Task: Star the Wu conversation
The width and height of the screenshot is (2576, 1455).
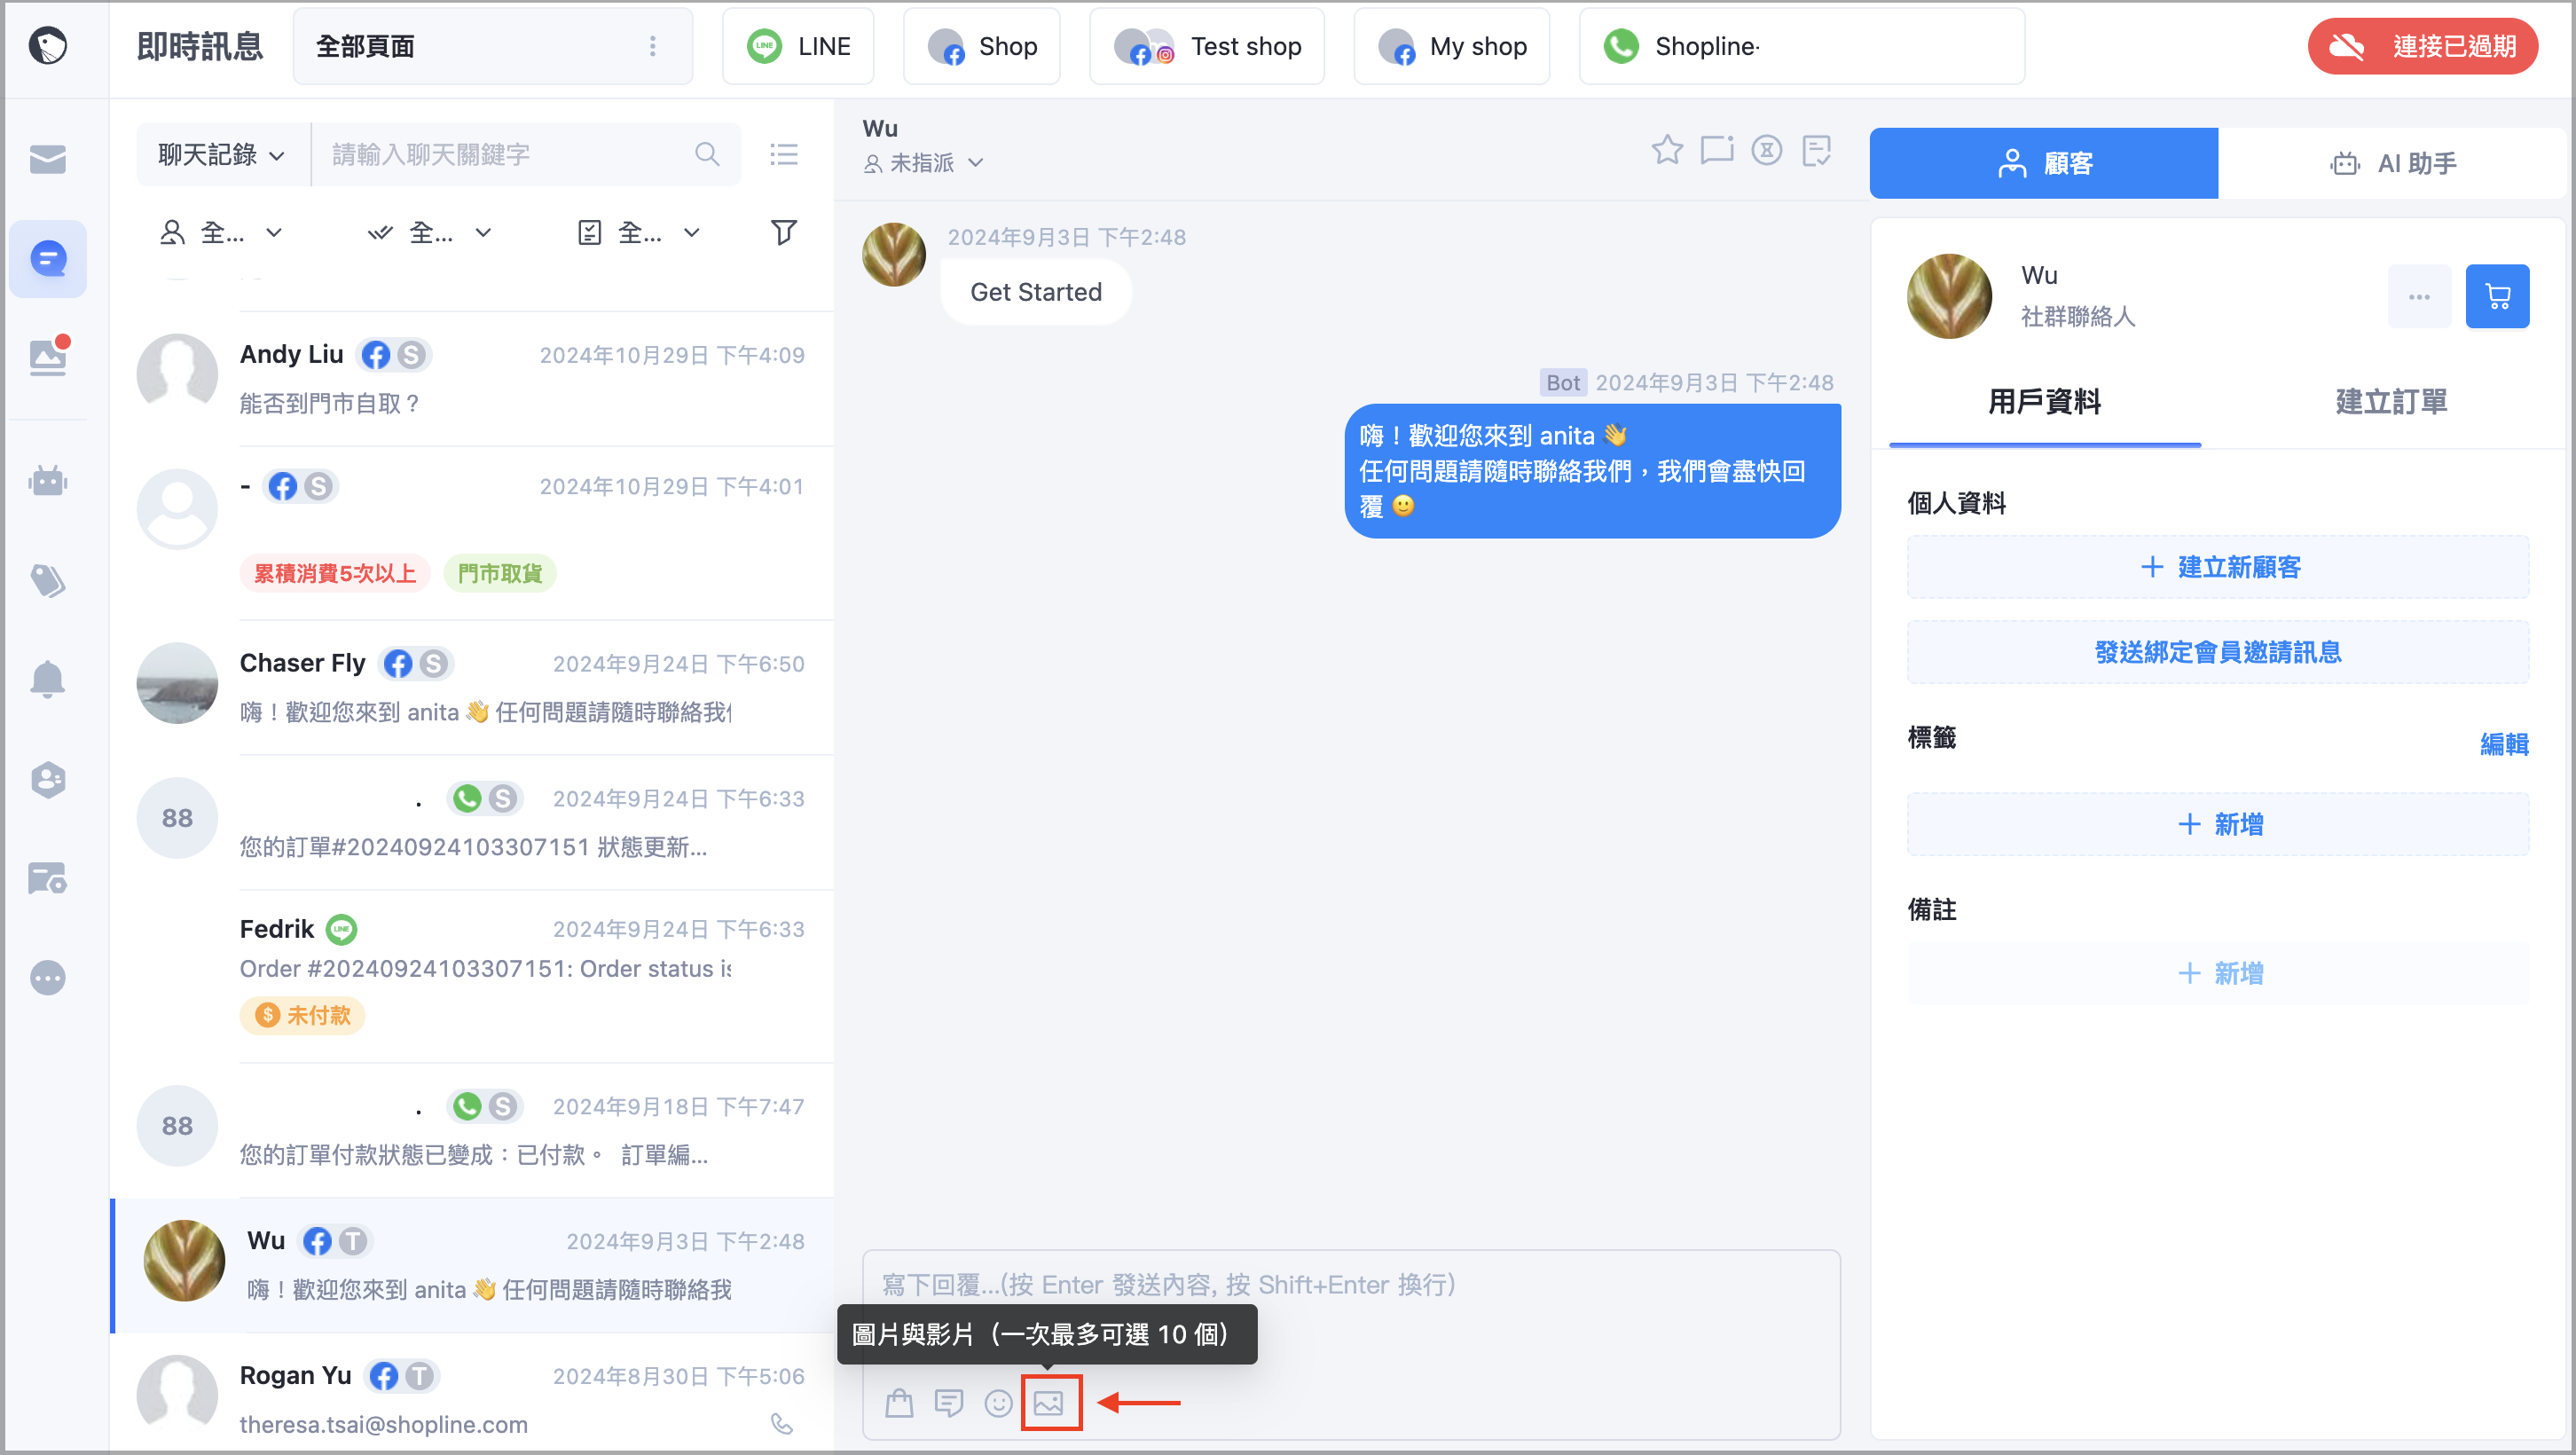Action: [x=1667, y=150]
